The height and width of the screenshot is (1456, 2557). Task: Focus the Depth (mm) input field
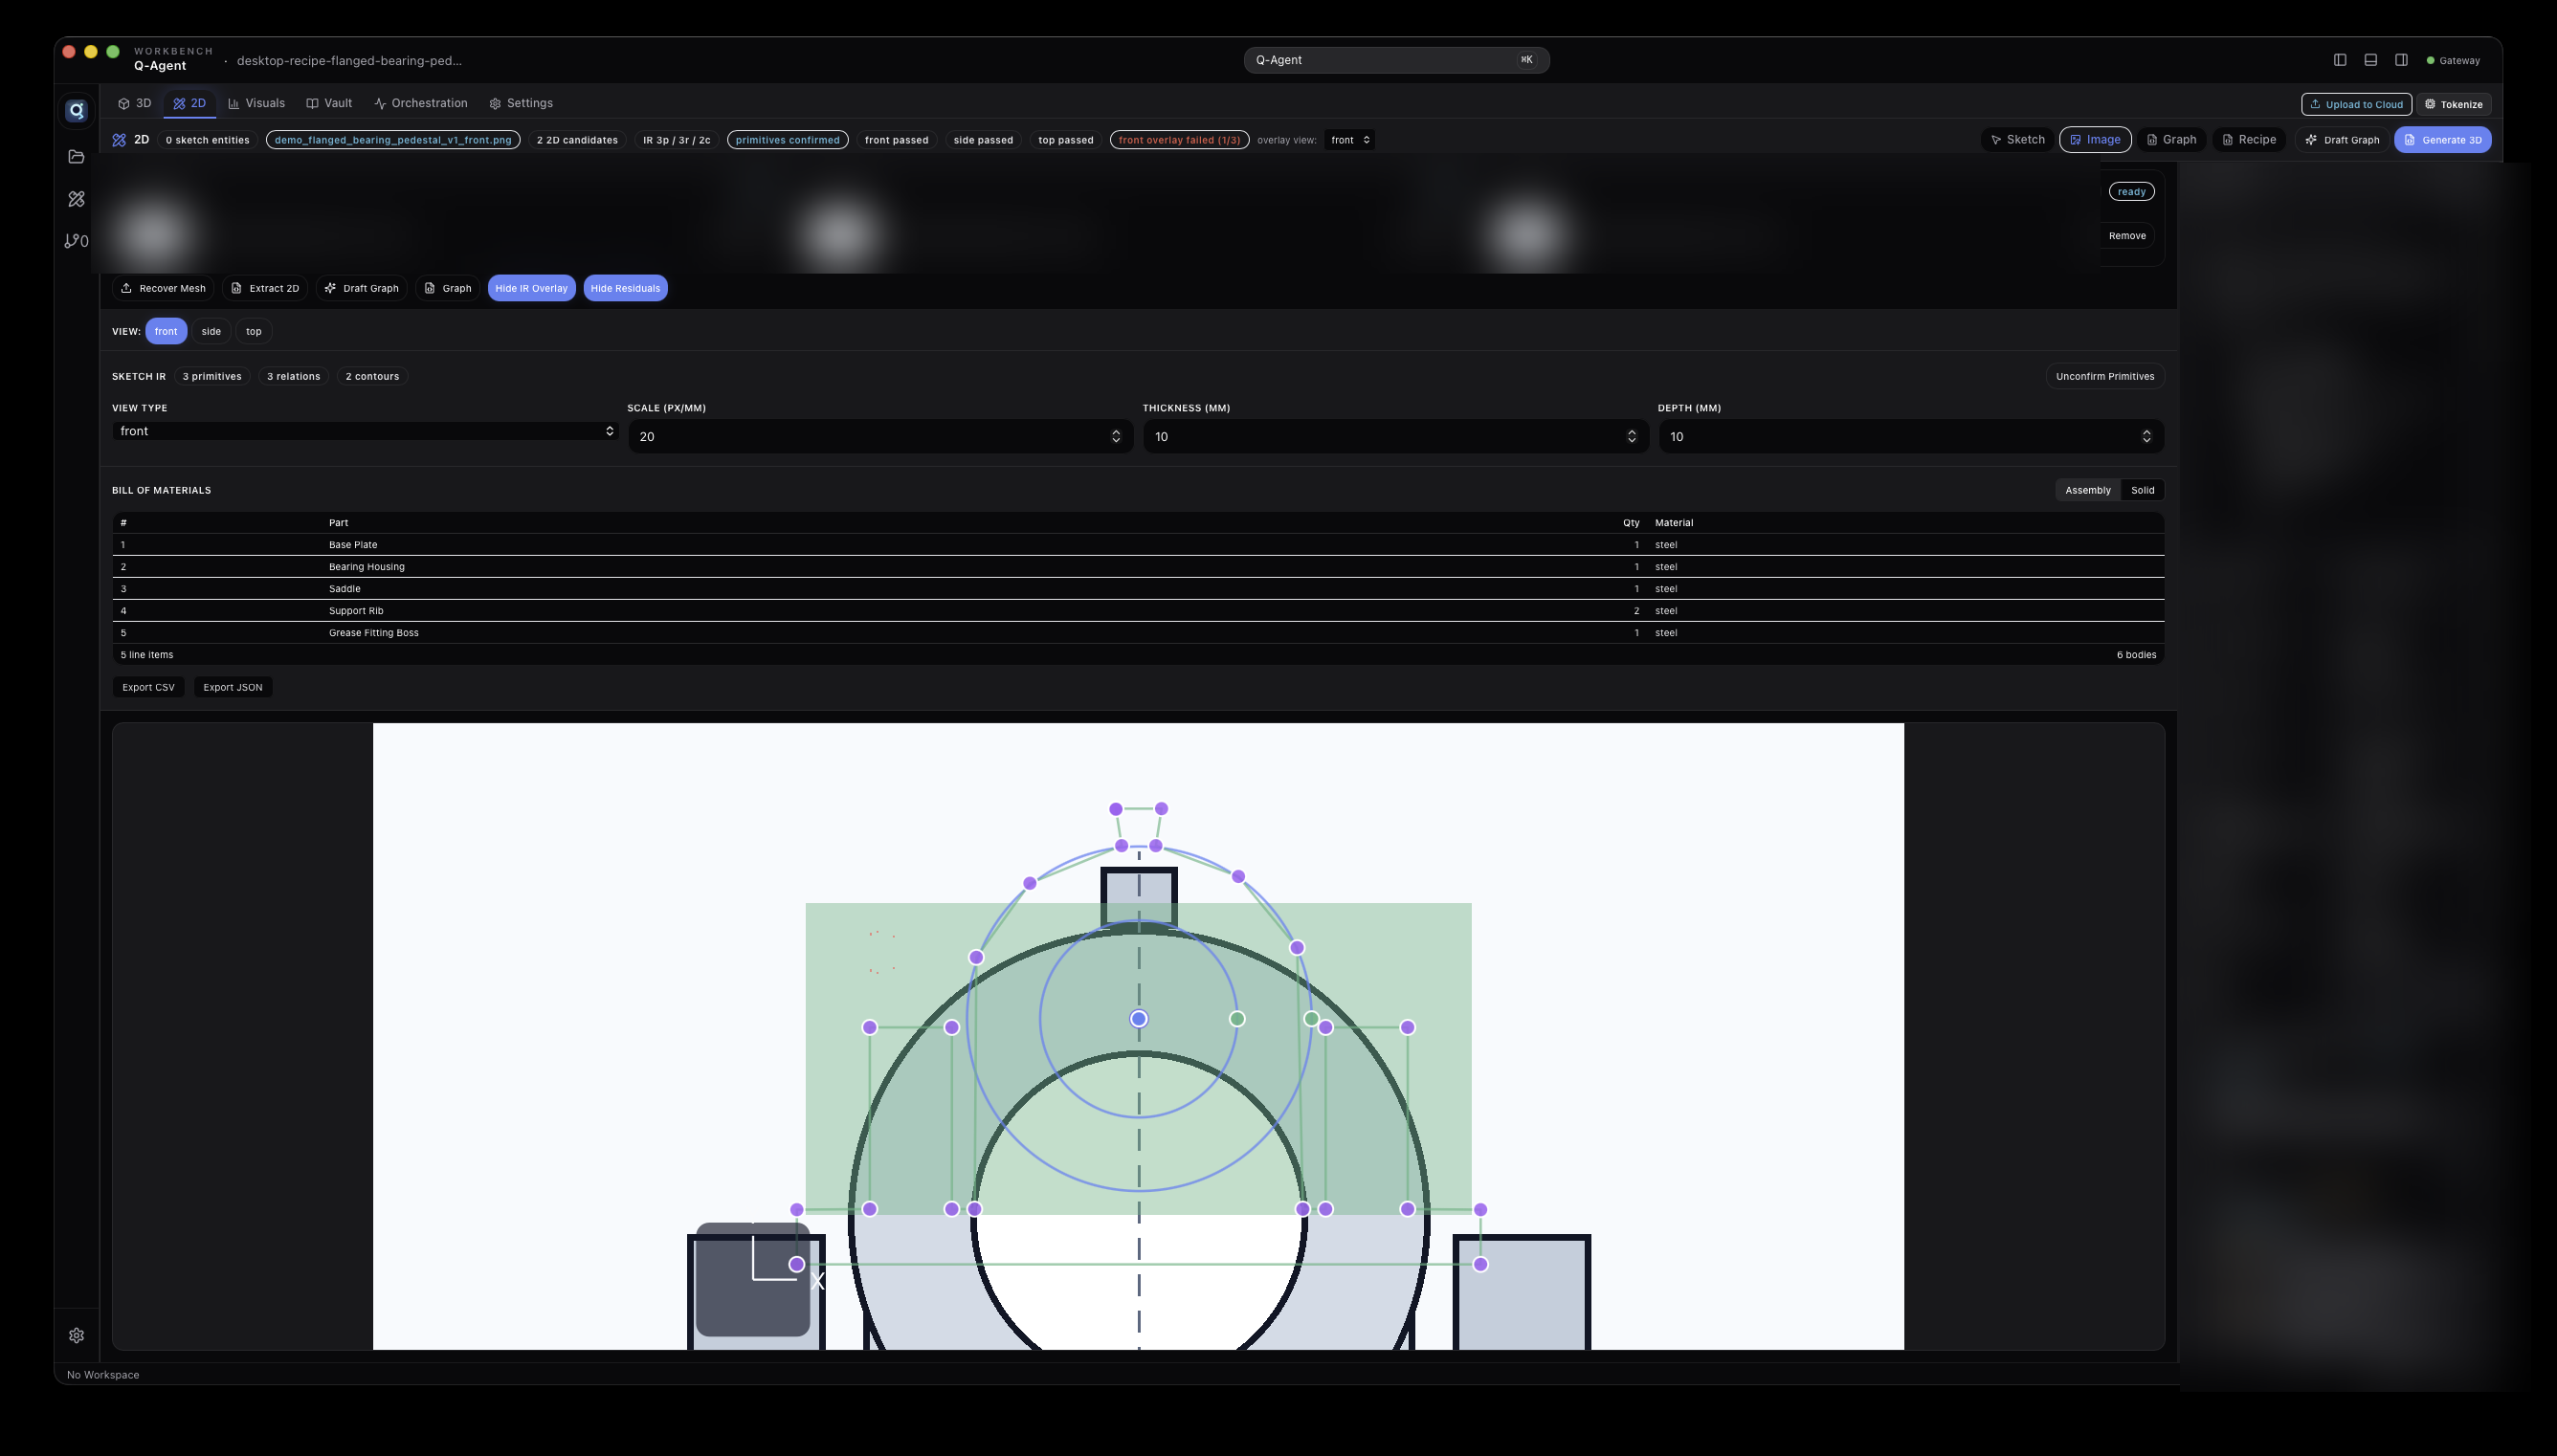point(1911,436)
